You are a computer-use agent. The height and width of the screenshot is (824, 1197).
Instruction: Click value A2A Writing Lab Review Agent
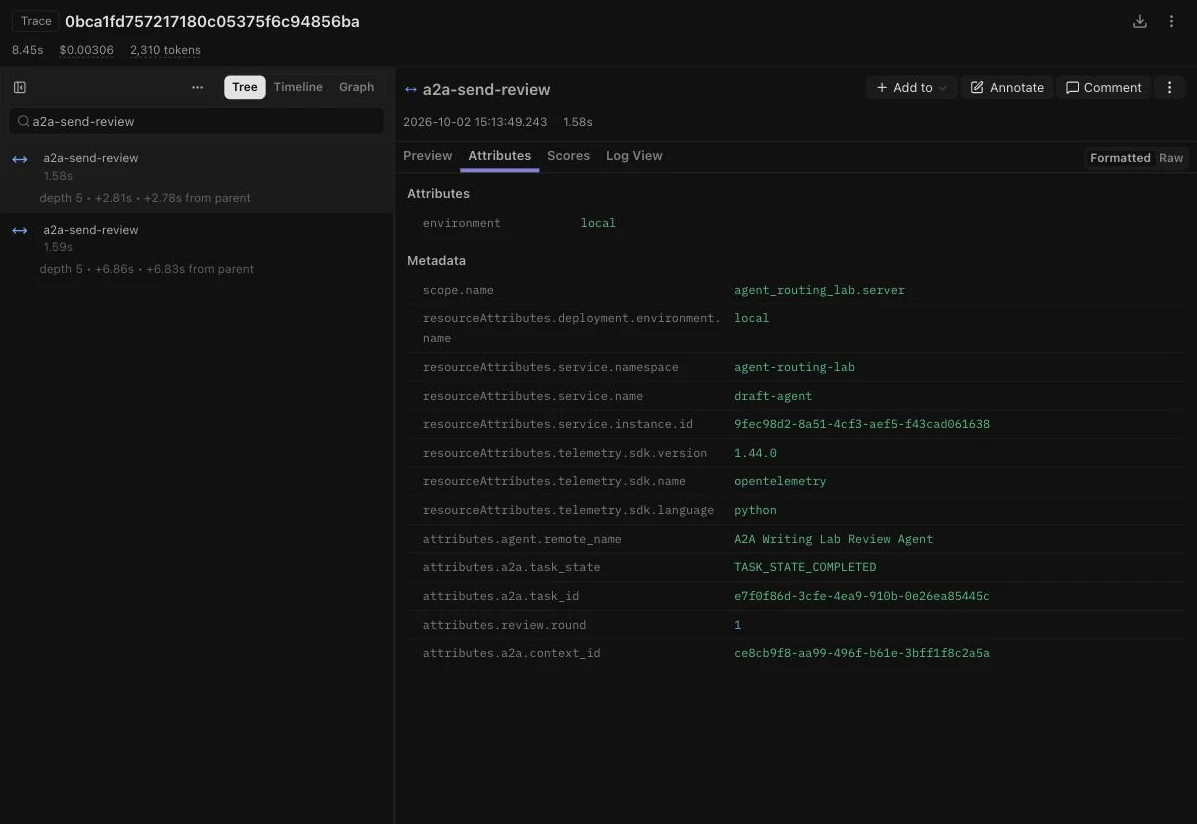pos(833,539)
